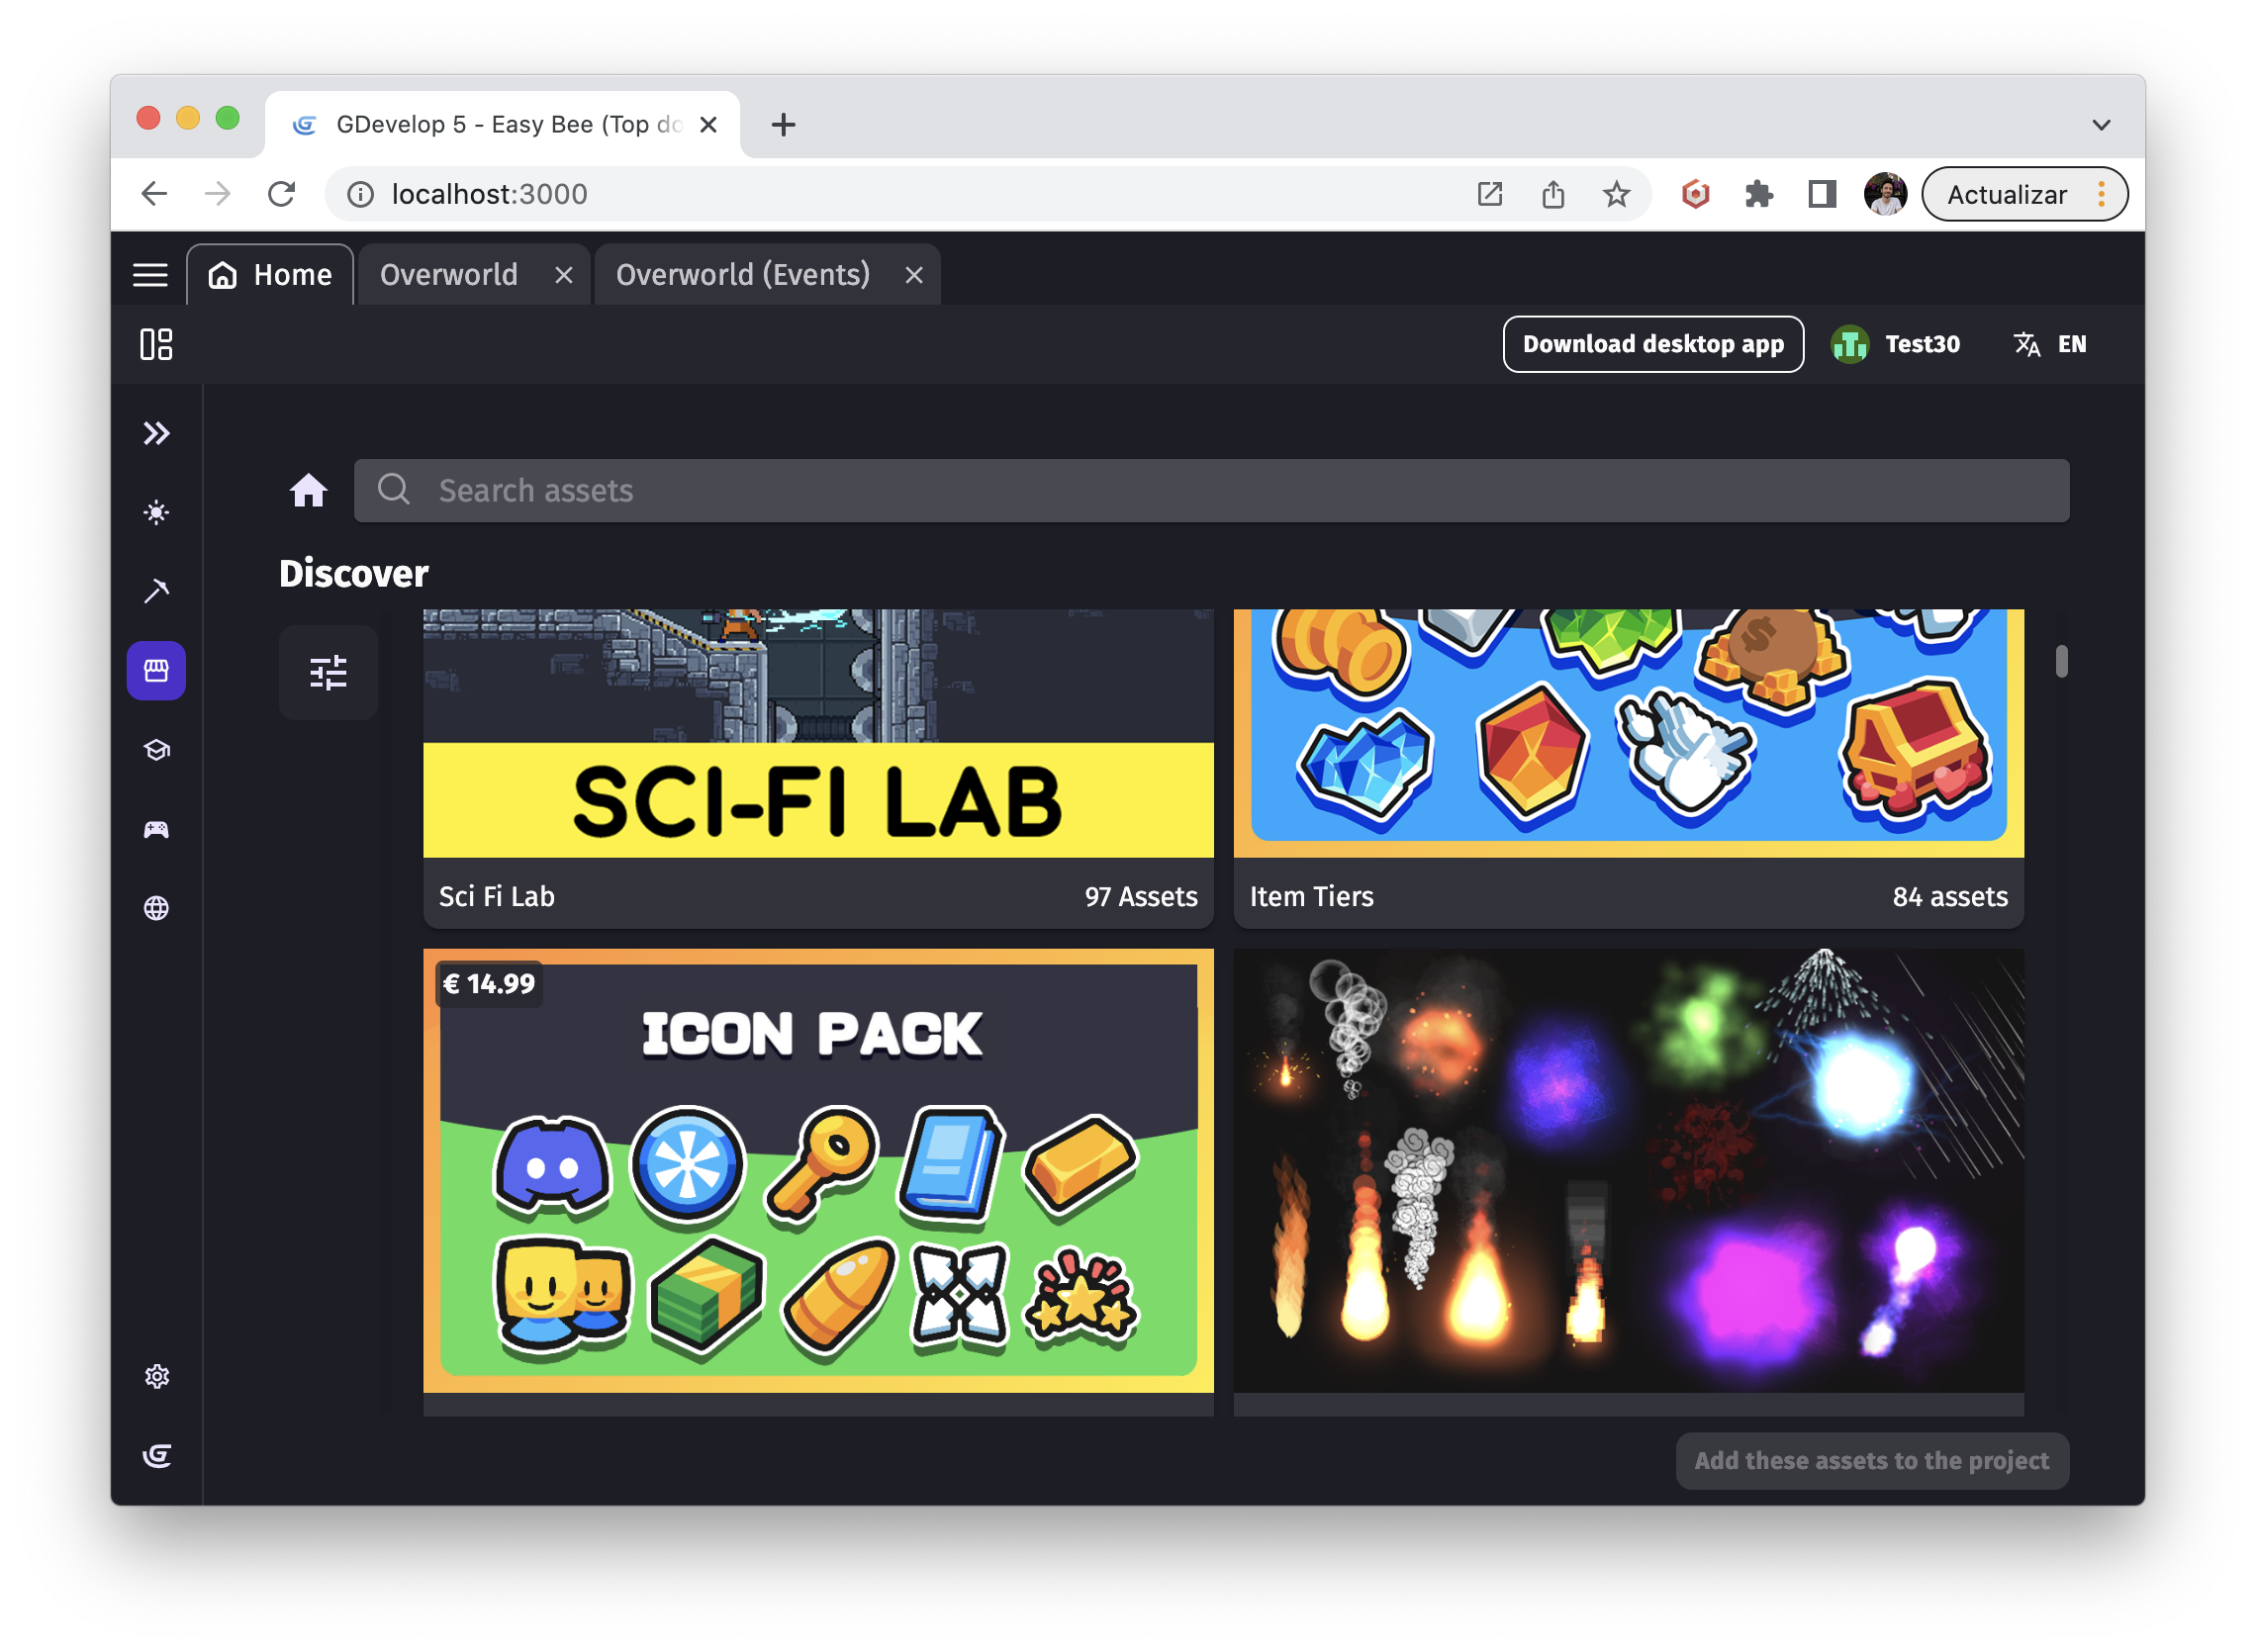Open the hamburger menu

(x=149, y=274)
